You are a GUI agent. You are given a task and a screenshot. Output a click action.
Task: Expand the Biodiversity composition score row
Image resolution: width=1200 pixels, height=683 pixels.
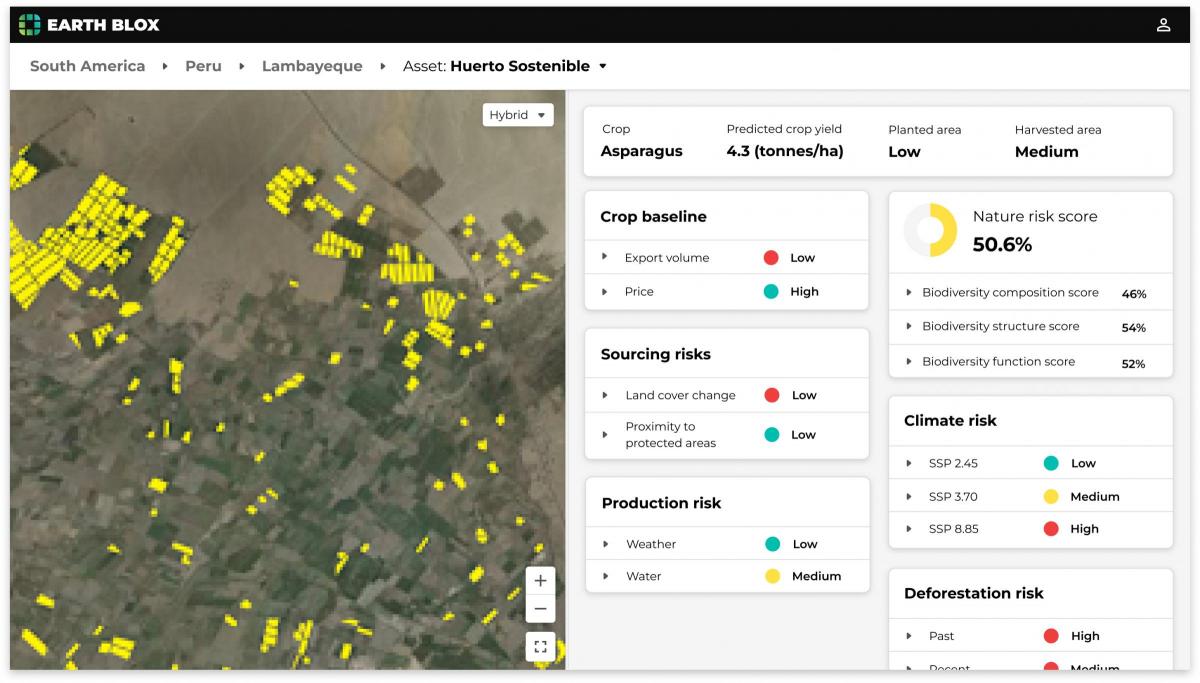[x=908, y=293]
